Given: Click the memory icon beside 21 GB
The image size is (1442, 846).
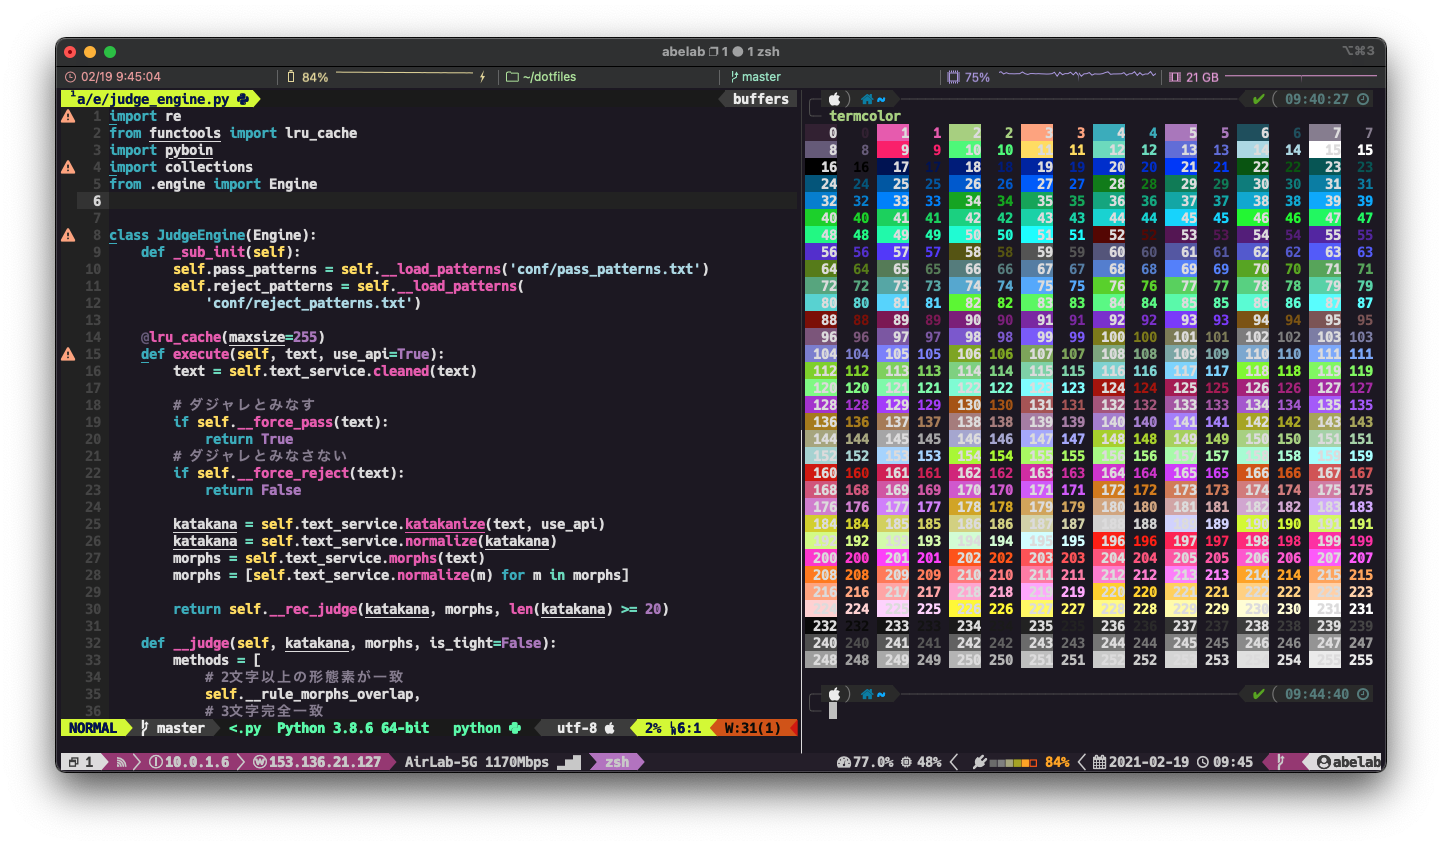Looking at the screenshot, I should click(1175, 77).
